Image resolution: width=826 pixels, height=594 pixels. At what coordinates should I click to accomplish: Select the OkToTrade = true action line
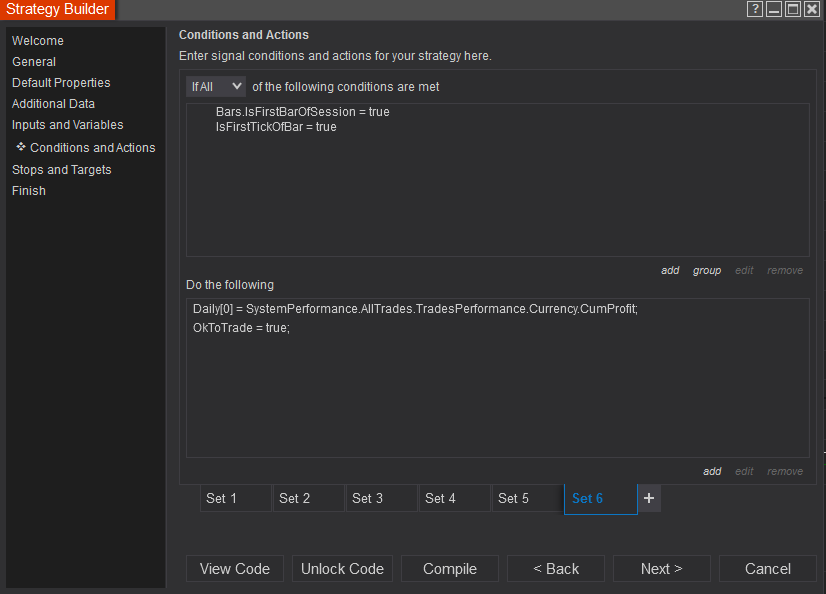click(241, 328)
